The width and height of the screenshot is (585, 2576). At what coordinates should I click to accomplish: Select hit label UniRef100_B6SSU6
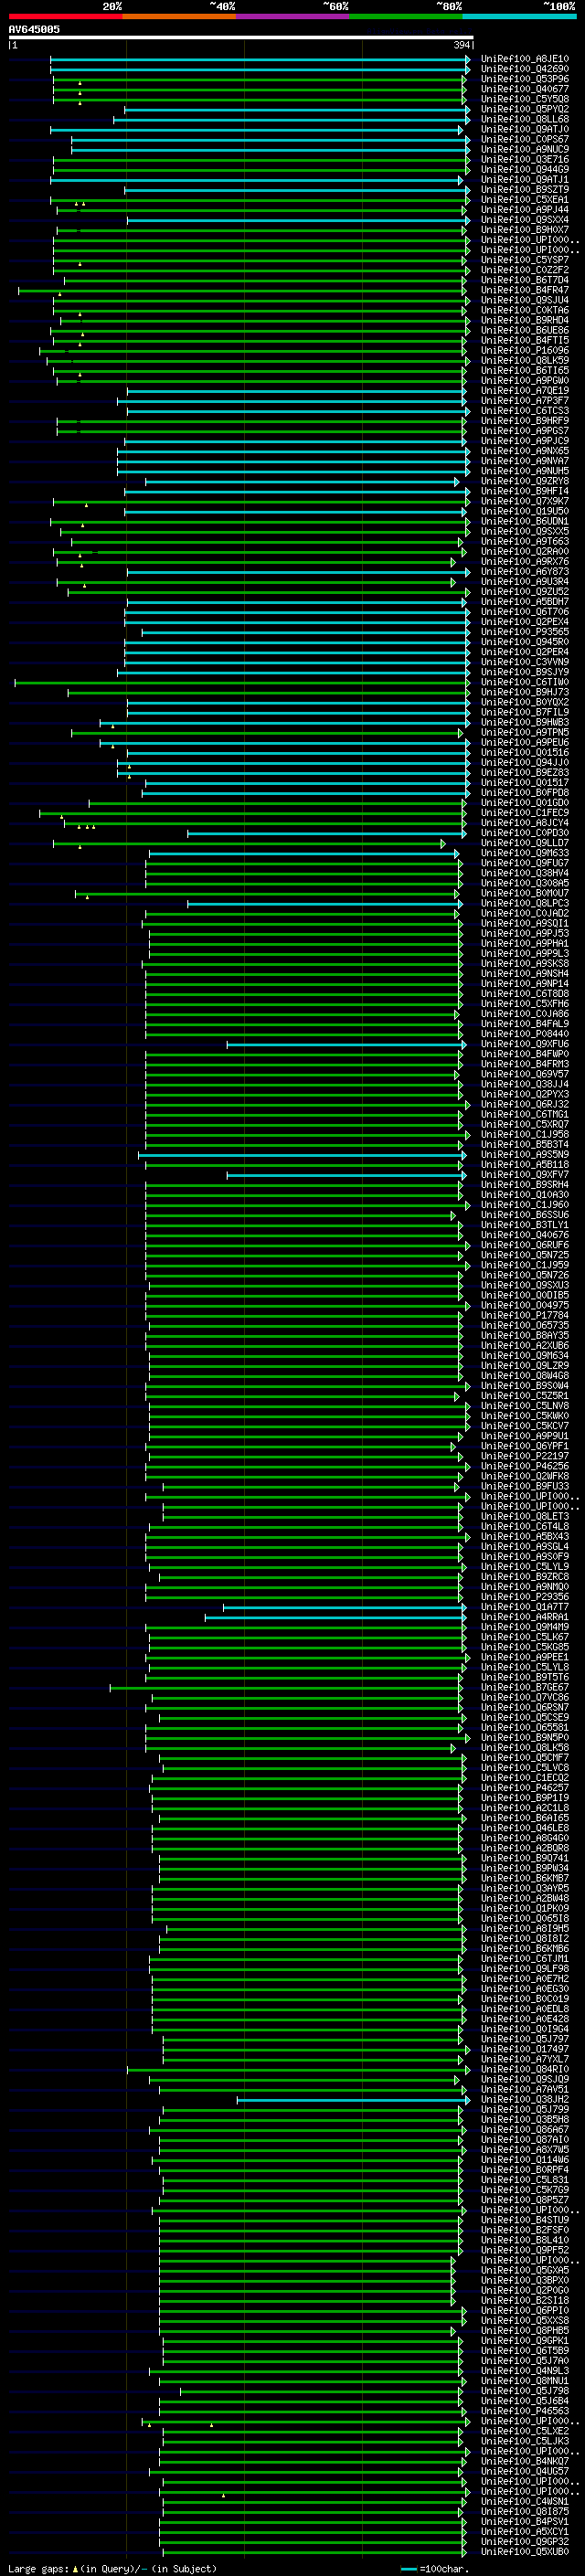pos(525,1215)
